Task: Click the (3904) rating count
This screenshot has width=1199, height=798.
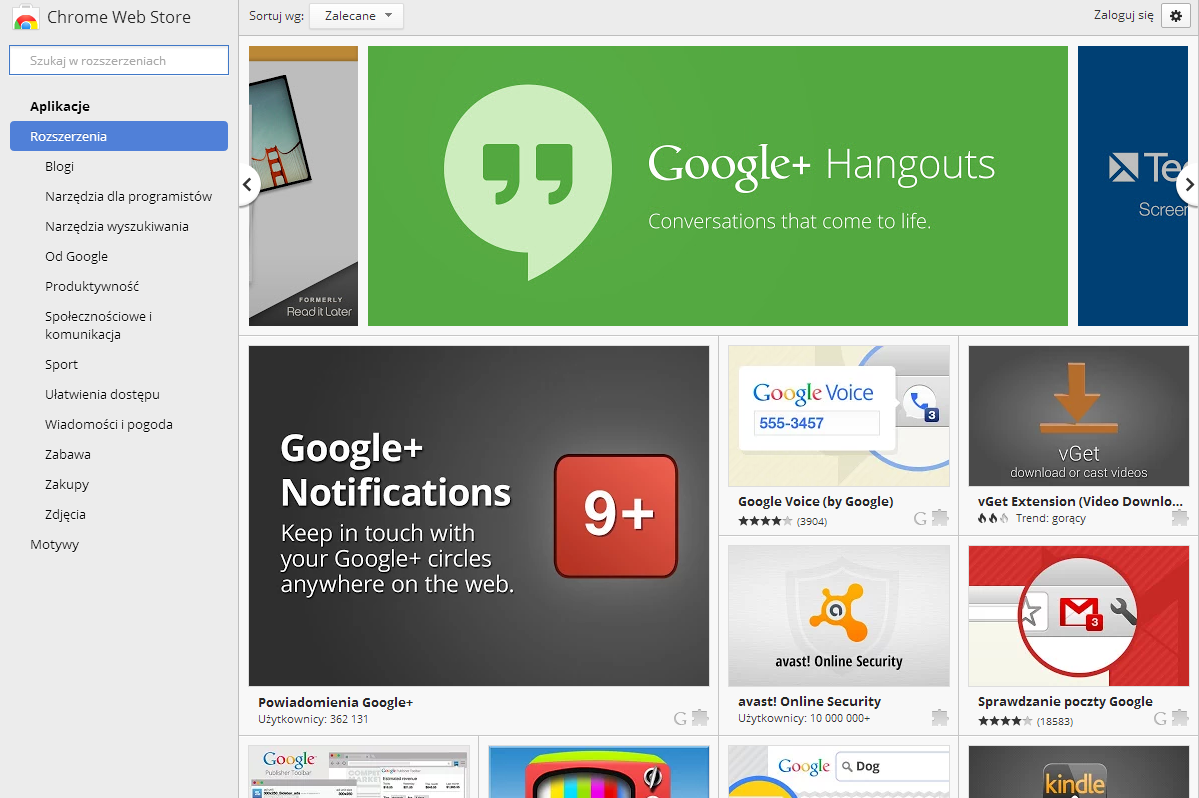Action: click(812, 521)
